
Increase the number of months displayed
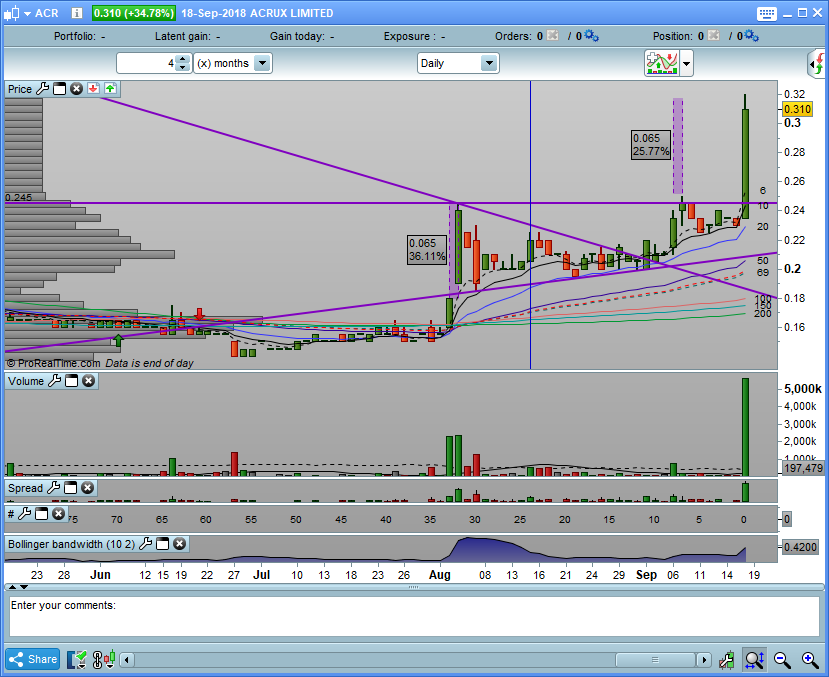[x=182, y=59]
